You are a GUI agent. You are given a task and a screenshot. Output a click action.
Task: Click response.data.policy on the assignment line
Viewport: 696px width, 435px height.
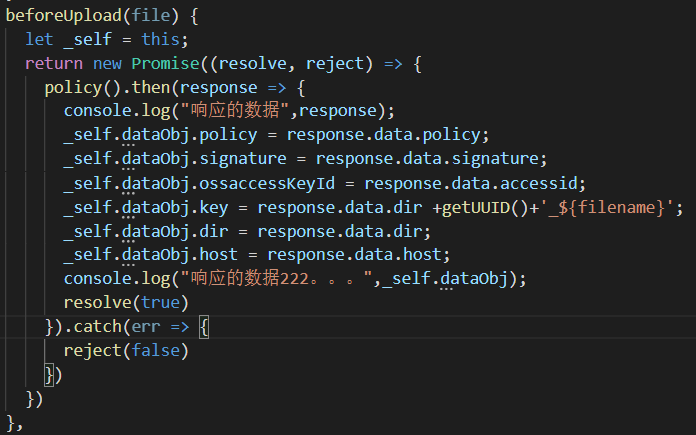coord(384,135)
